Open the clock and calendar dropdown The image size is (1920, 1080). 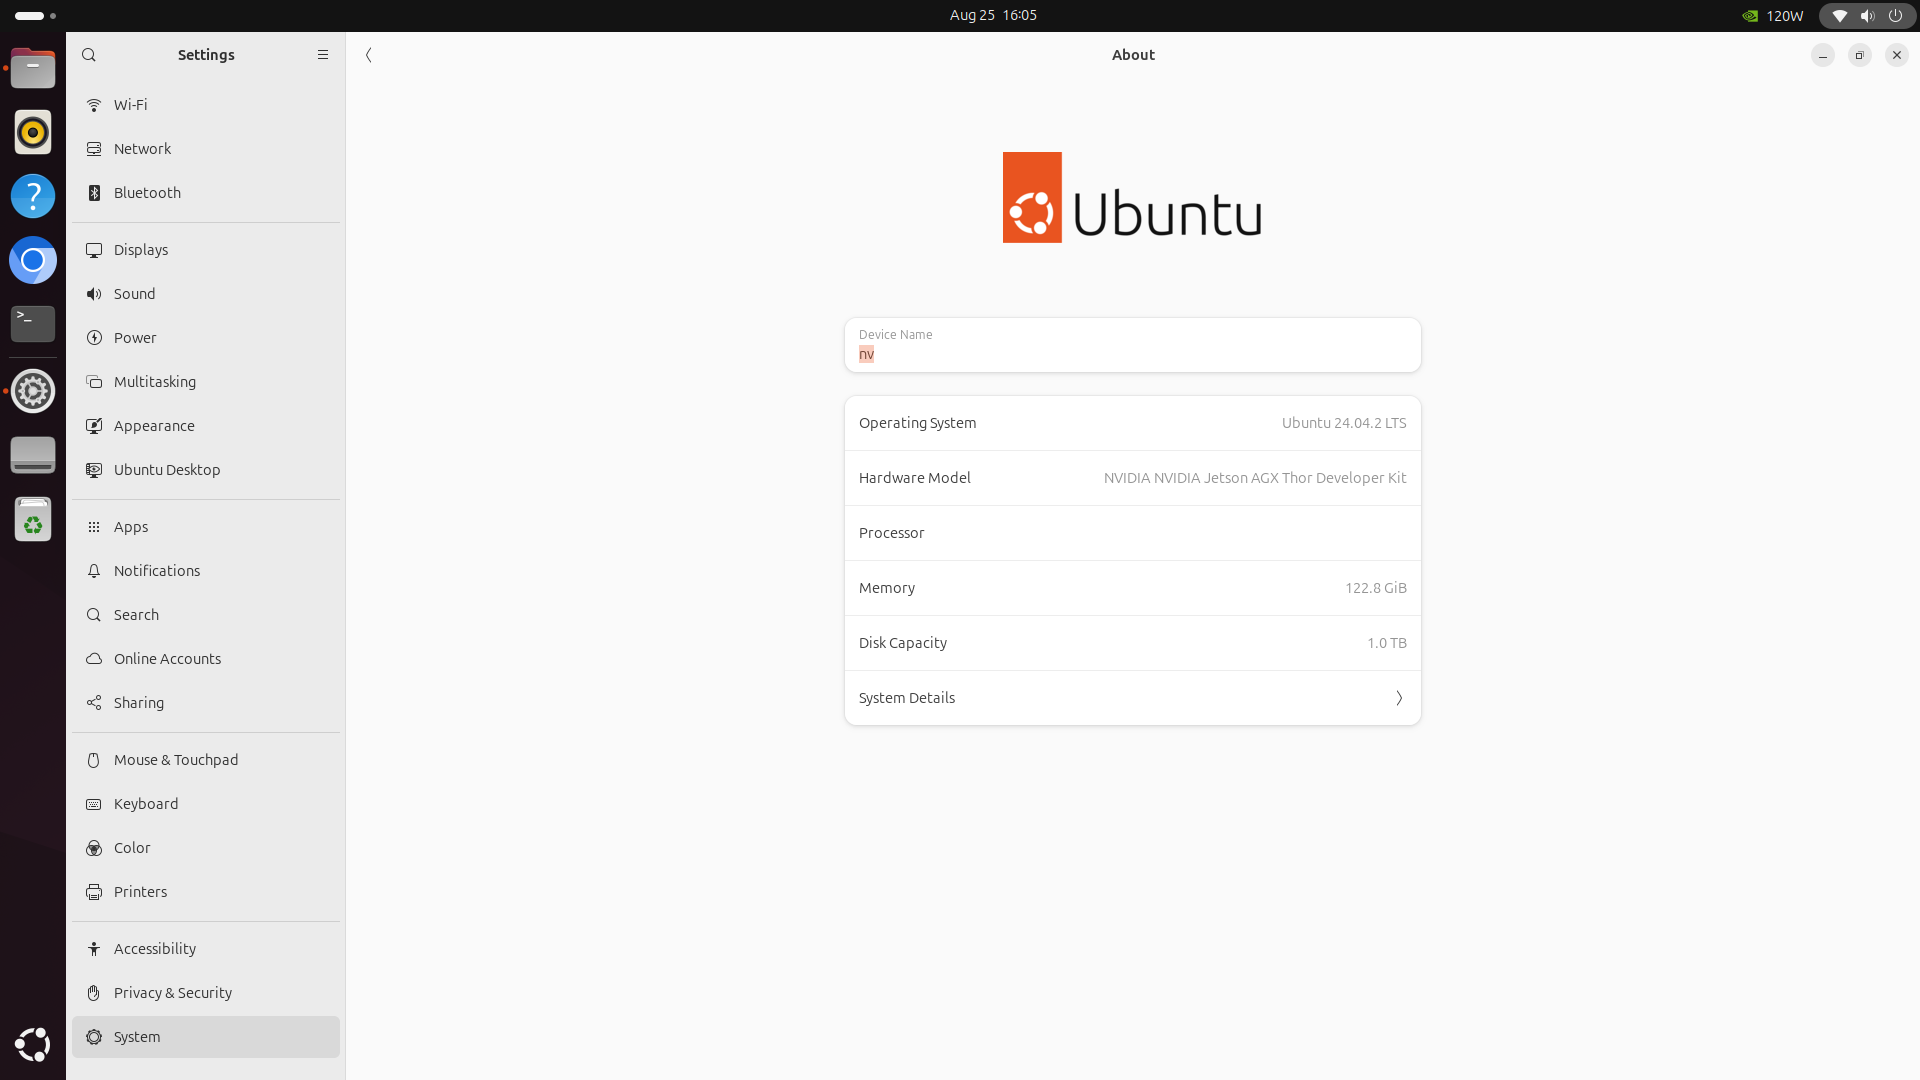[993, 15]
